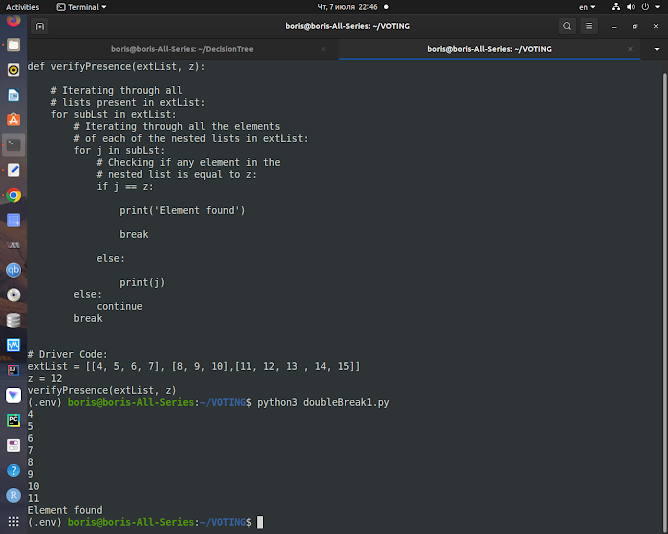Open Rhythmbox music player in dock

[14, 70]
